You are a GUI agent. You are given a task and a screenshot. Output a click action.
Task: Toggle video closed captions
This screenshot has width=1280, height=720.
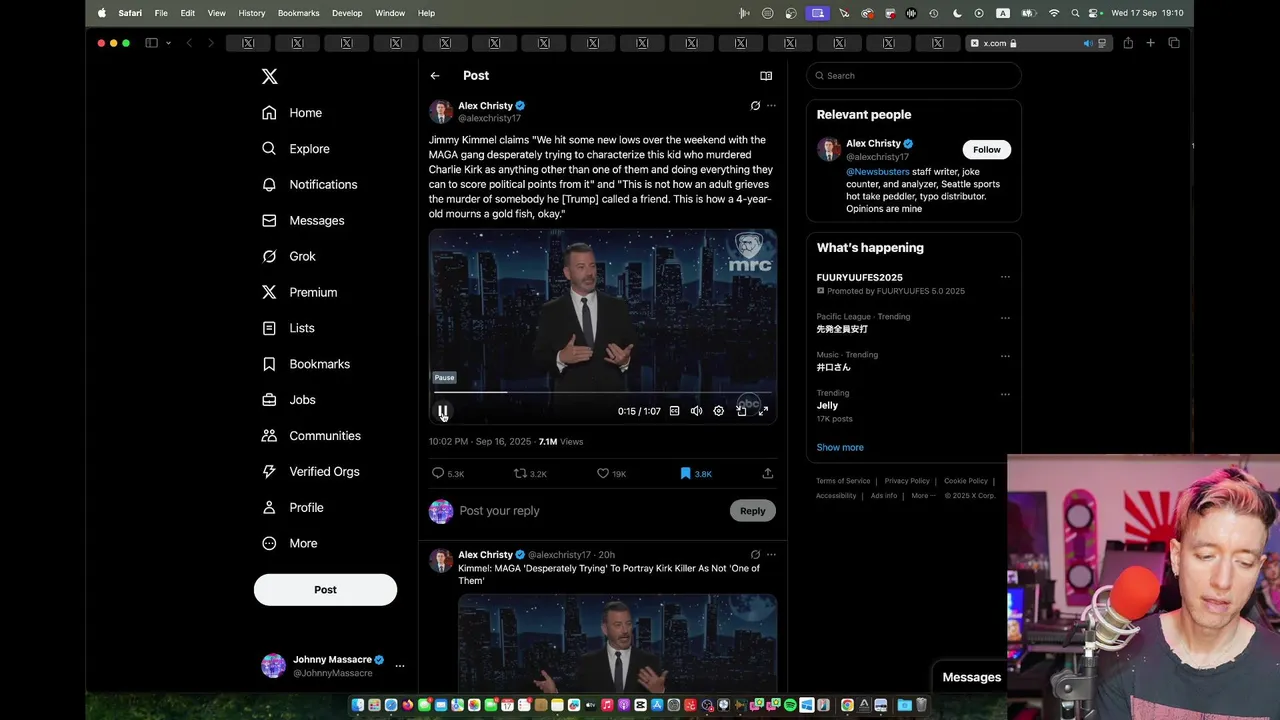pyautogui.click(x=675, y=411)
